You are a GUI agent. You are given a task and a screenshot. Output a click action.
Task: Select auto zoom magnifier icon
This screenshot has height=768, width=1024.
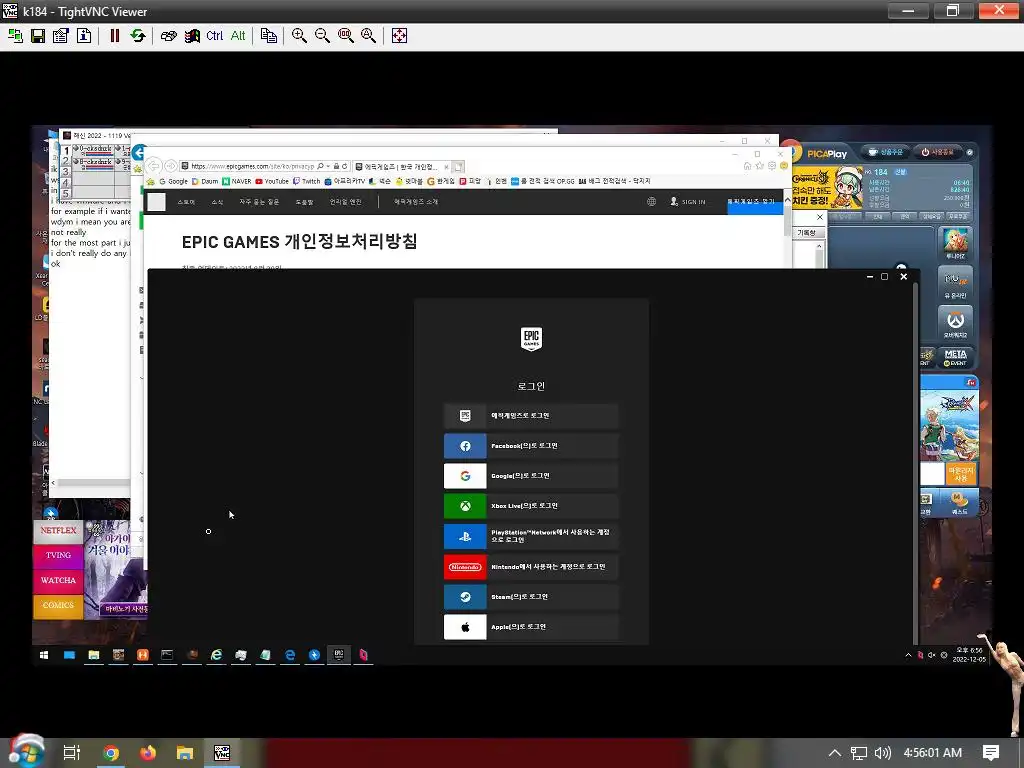click(x=368, y=36)
